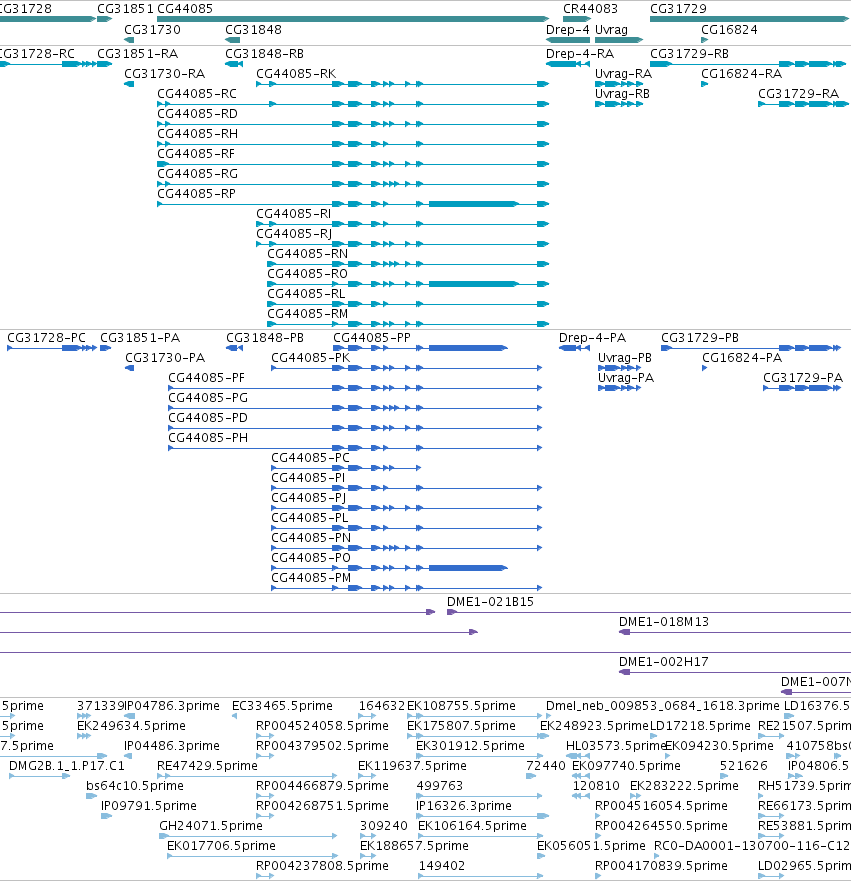Image resolution: width=851 pixels, height=881 pixels.
Task: Select the Uvrag gene label
Action: click(x=611, y=30)
